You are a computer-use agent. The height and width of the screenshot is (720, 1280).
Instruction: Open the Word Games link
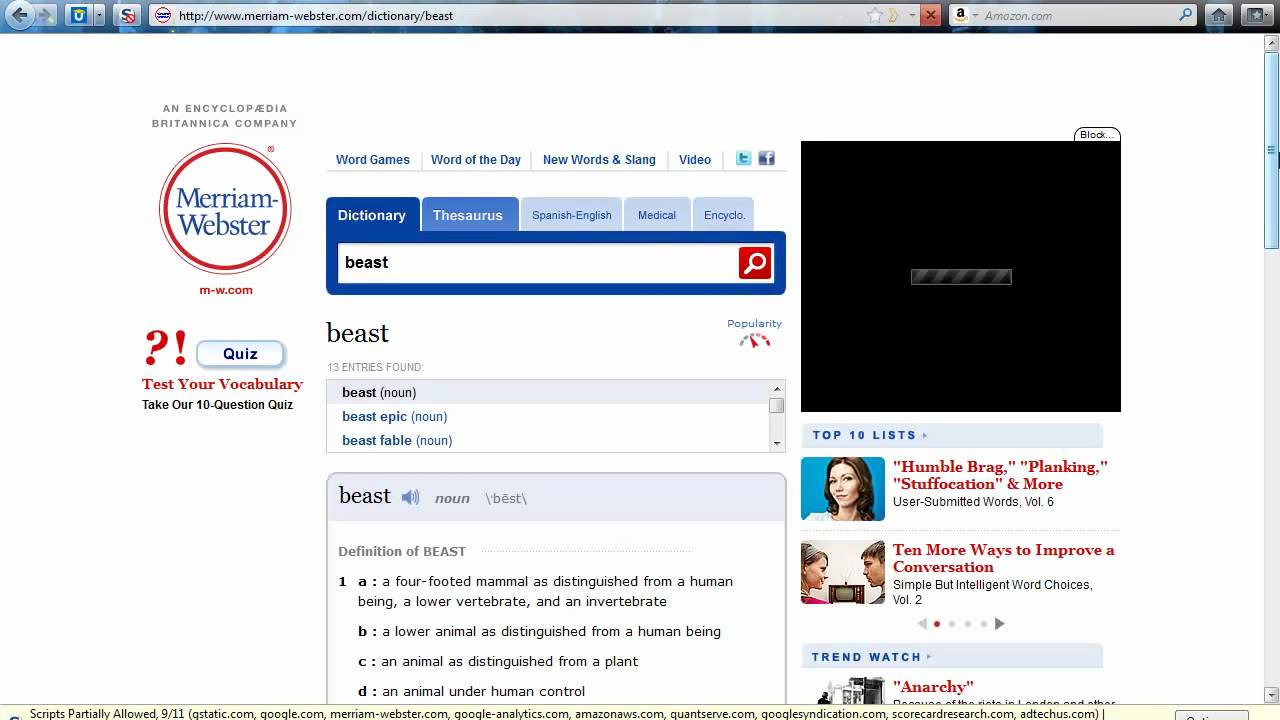[373, 160]
